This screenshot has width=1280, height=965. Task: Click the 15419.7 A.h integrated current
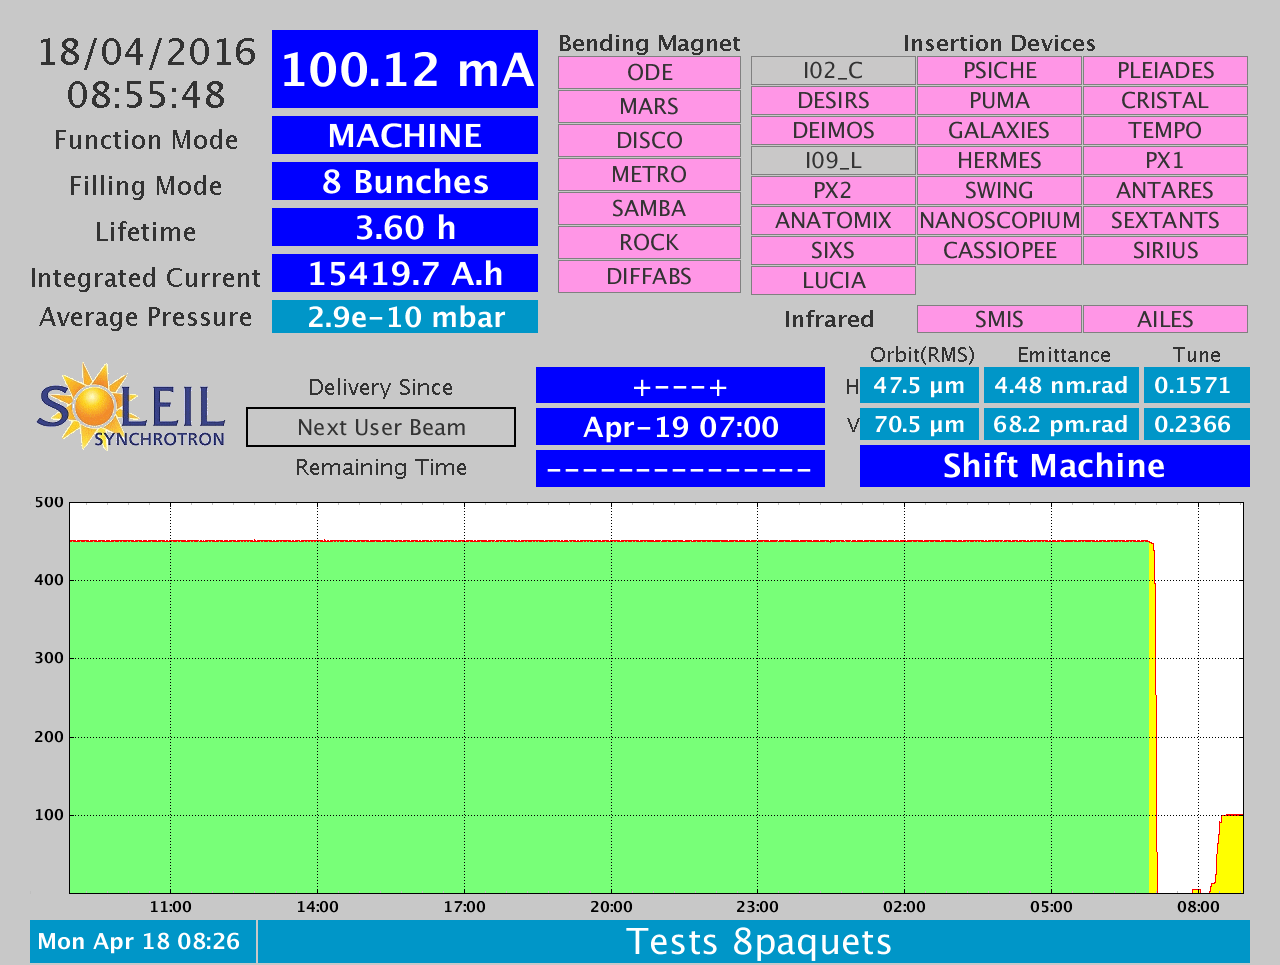click(x=405, y=273)
